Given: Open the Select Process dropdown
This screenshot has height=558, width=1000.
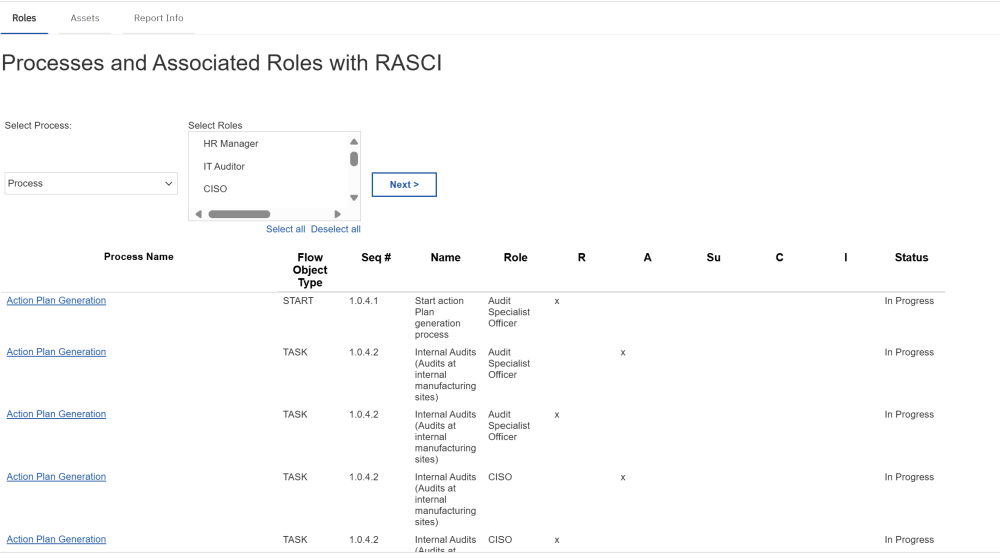Looking at the screenshot, I should click(x=91, y=183).
